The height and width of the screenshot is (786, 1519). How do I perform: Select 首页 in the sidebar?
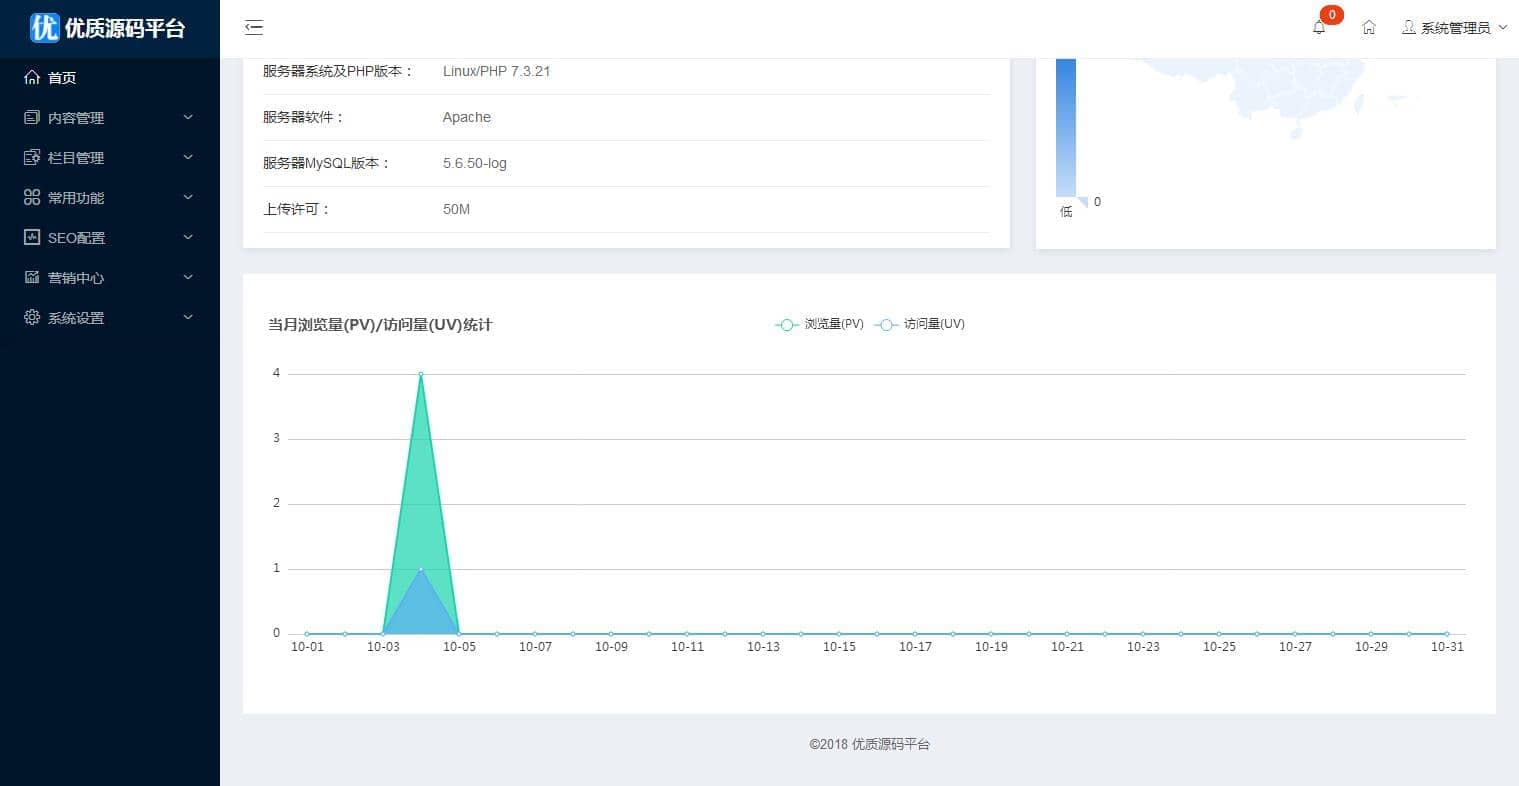pos(62,78)
